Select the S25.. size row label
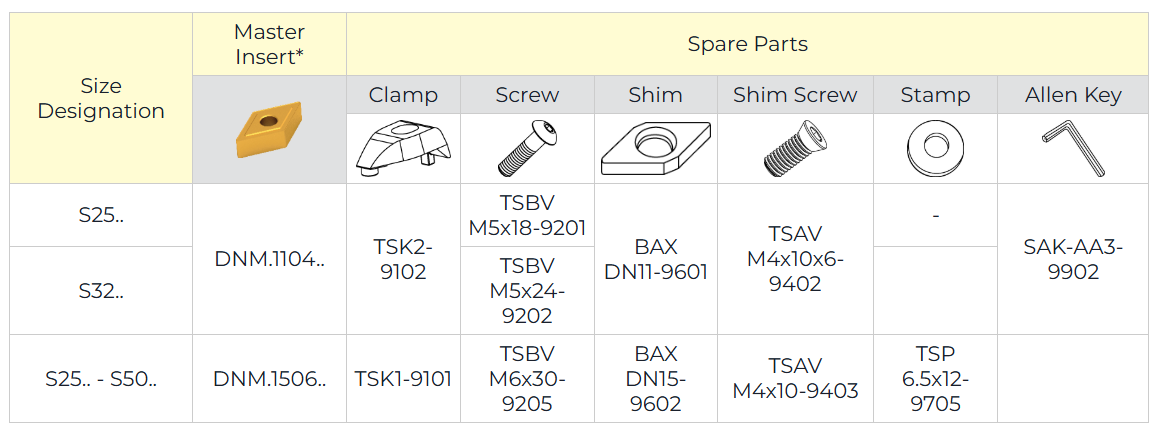The height and width of the screenshot is (429, 1157). (101, 215)
